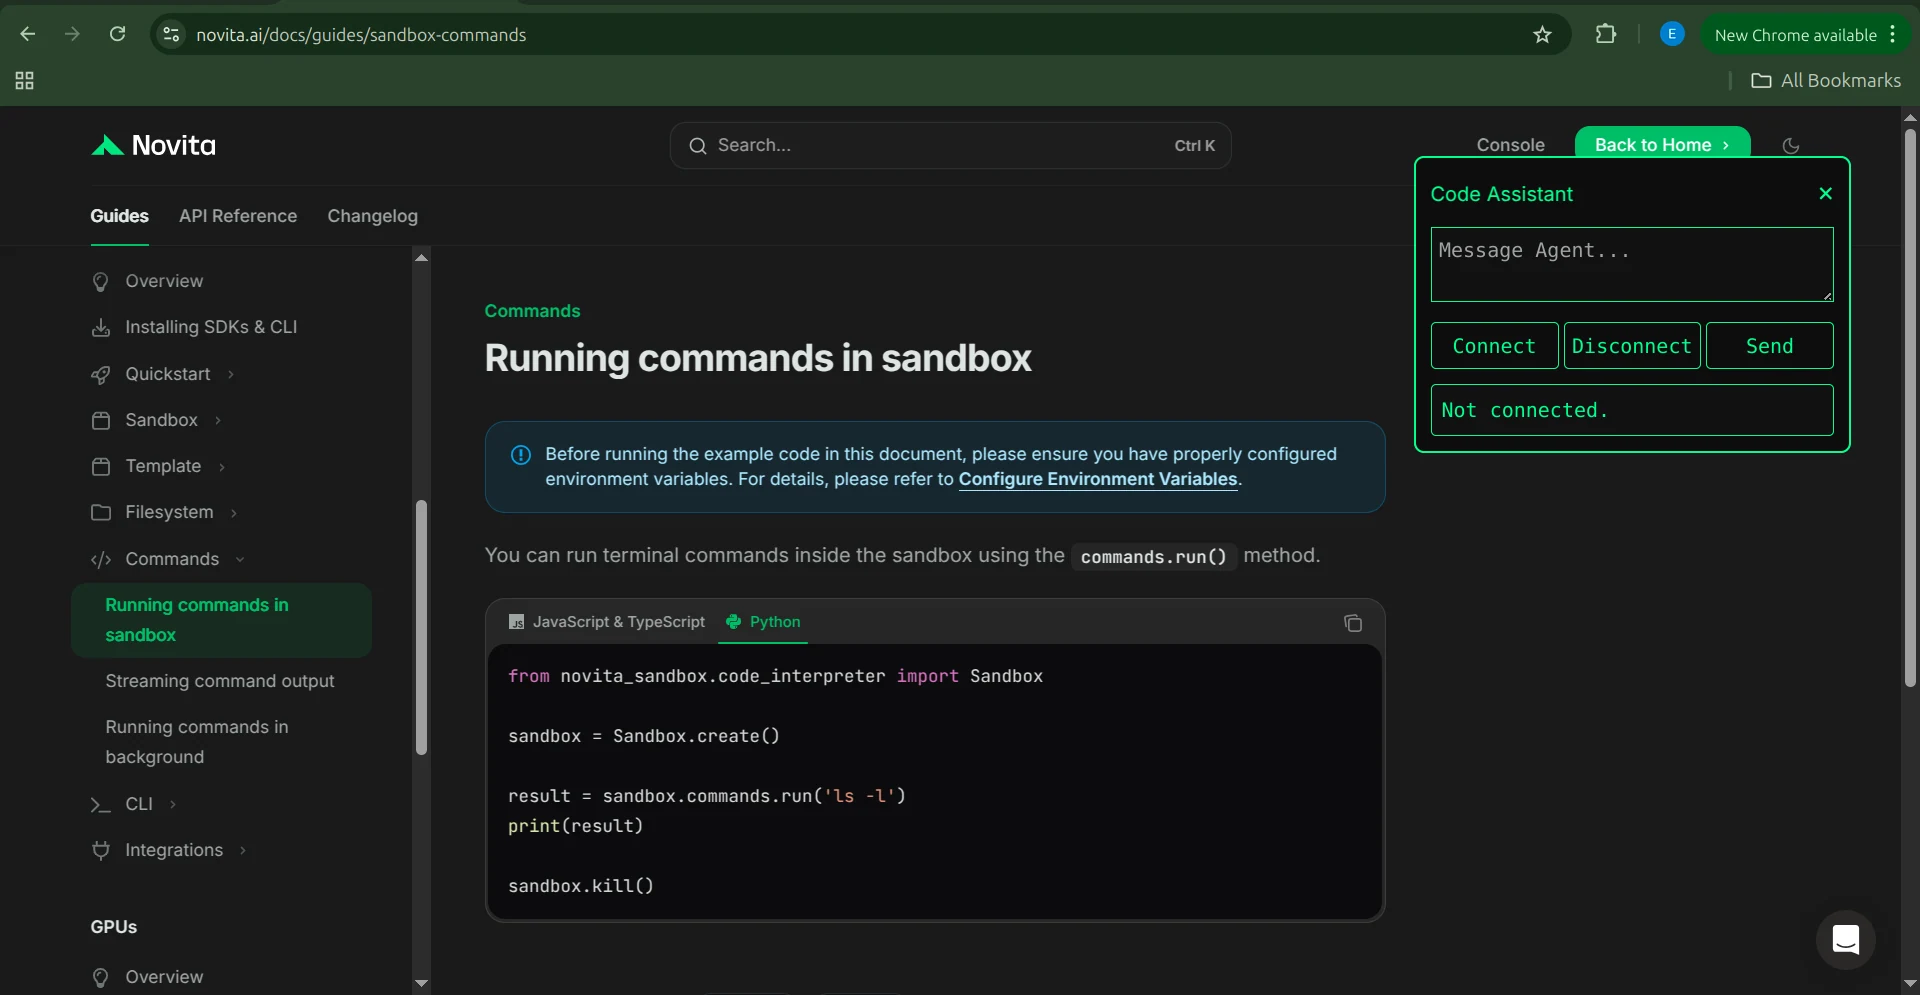Expand the Template section chevron

click(x=222, y=466)
